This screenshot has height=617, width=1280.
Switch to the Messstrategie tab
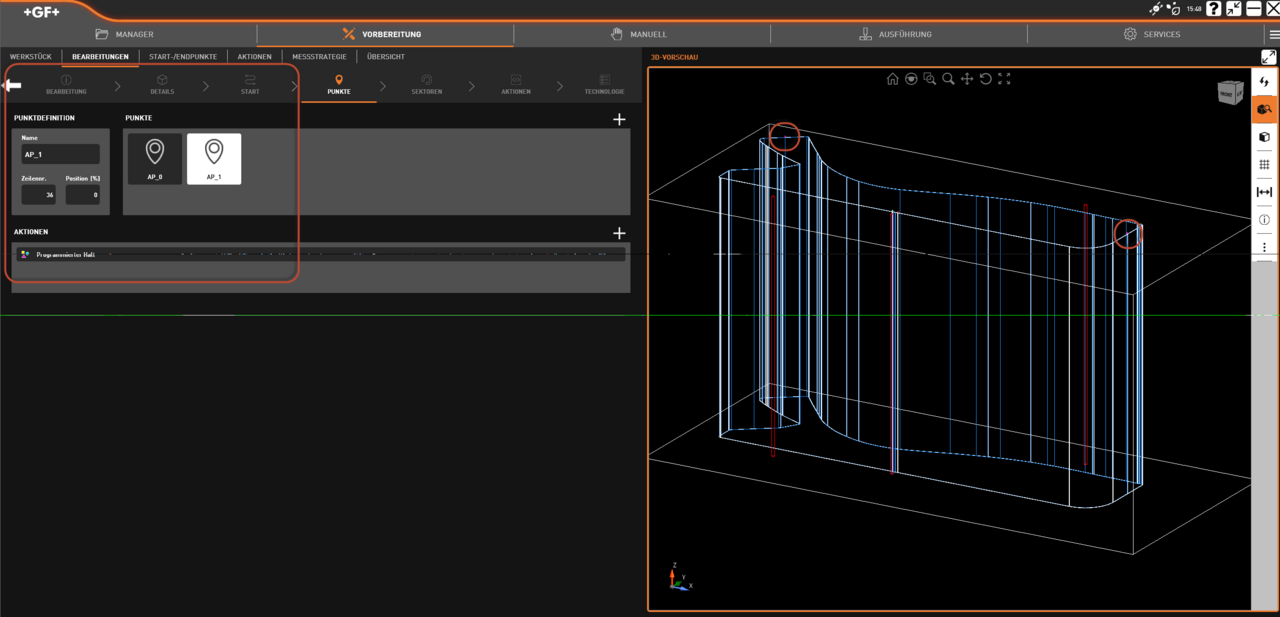(x=319, y=57)
